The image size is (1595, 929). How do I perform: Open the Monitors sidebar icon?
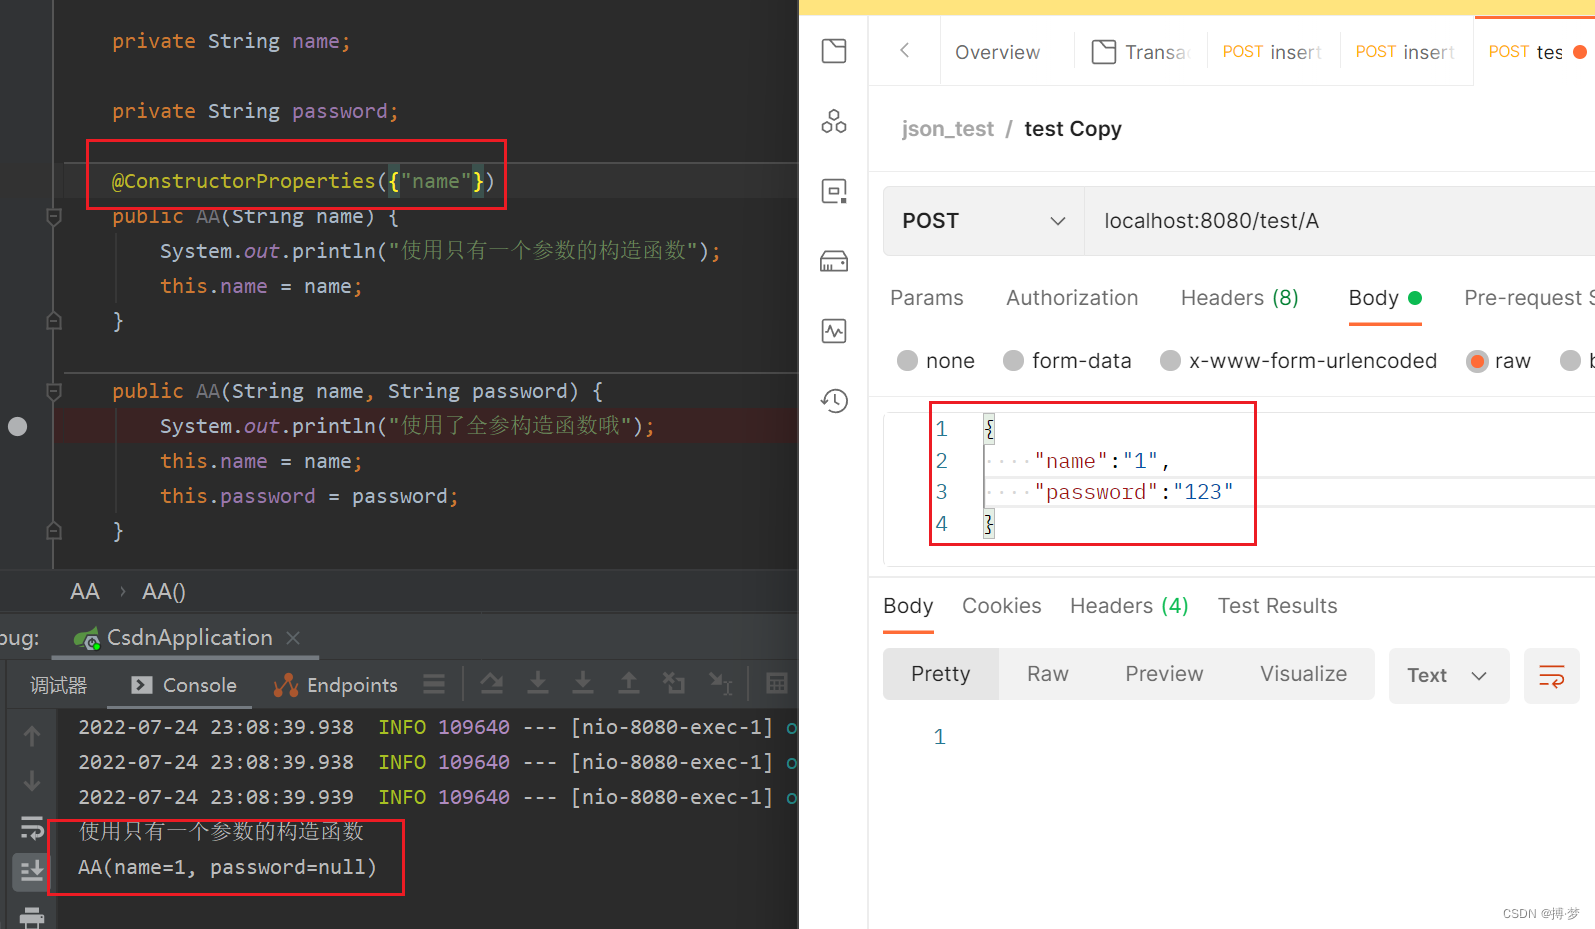[x=833, y=331]
